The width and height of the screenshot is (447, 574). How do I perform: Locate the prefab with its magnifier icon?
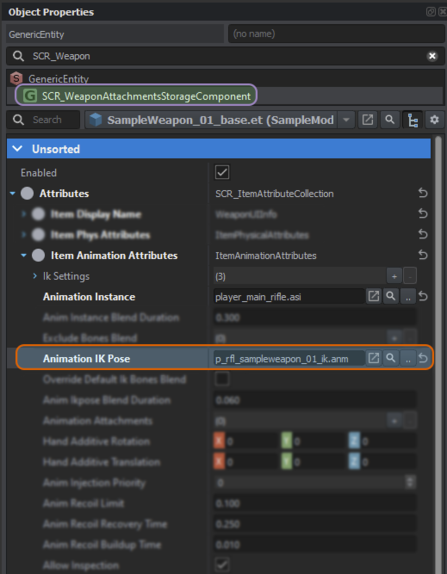click(390, 120)
